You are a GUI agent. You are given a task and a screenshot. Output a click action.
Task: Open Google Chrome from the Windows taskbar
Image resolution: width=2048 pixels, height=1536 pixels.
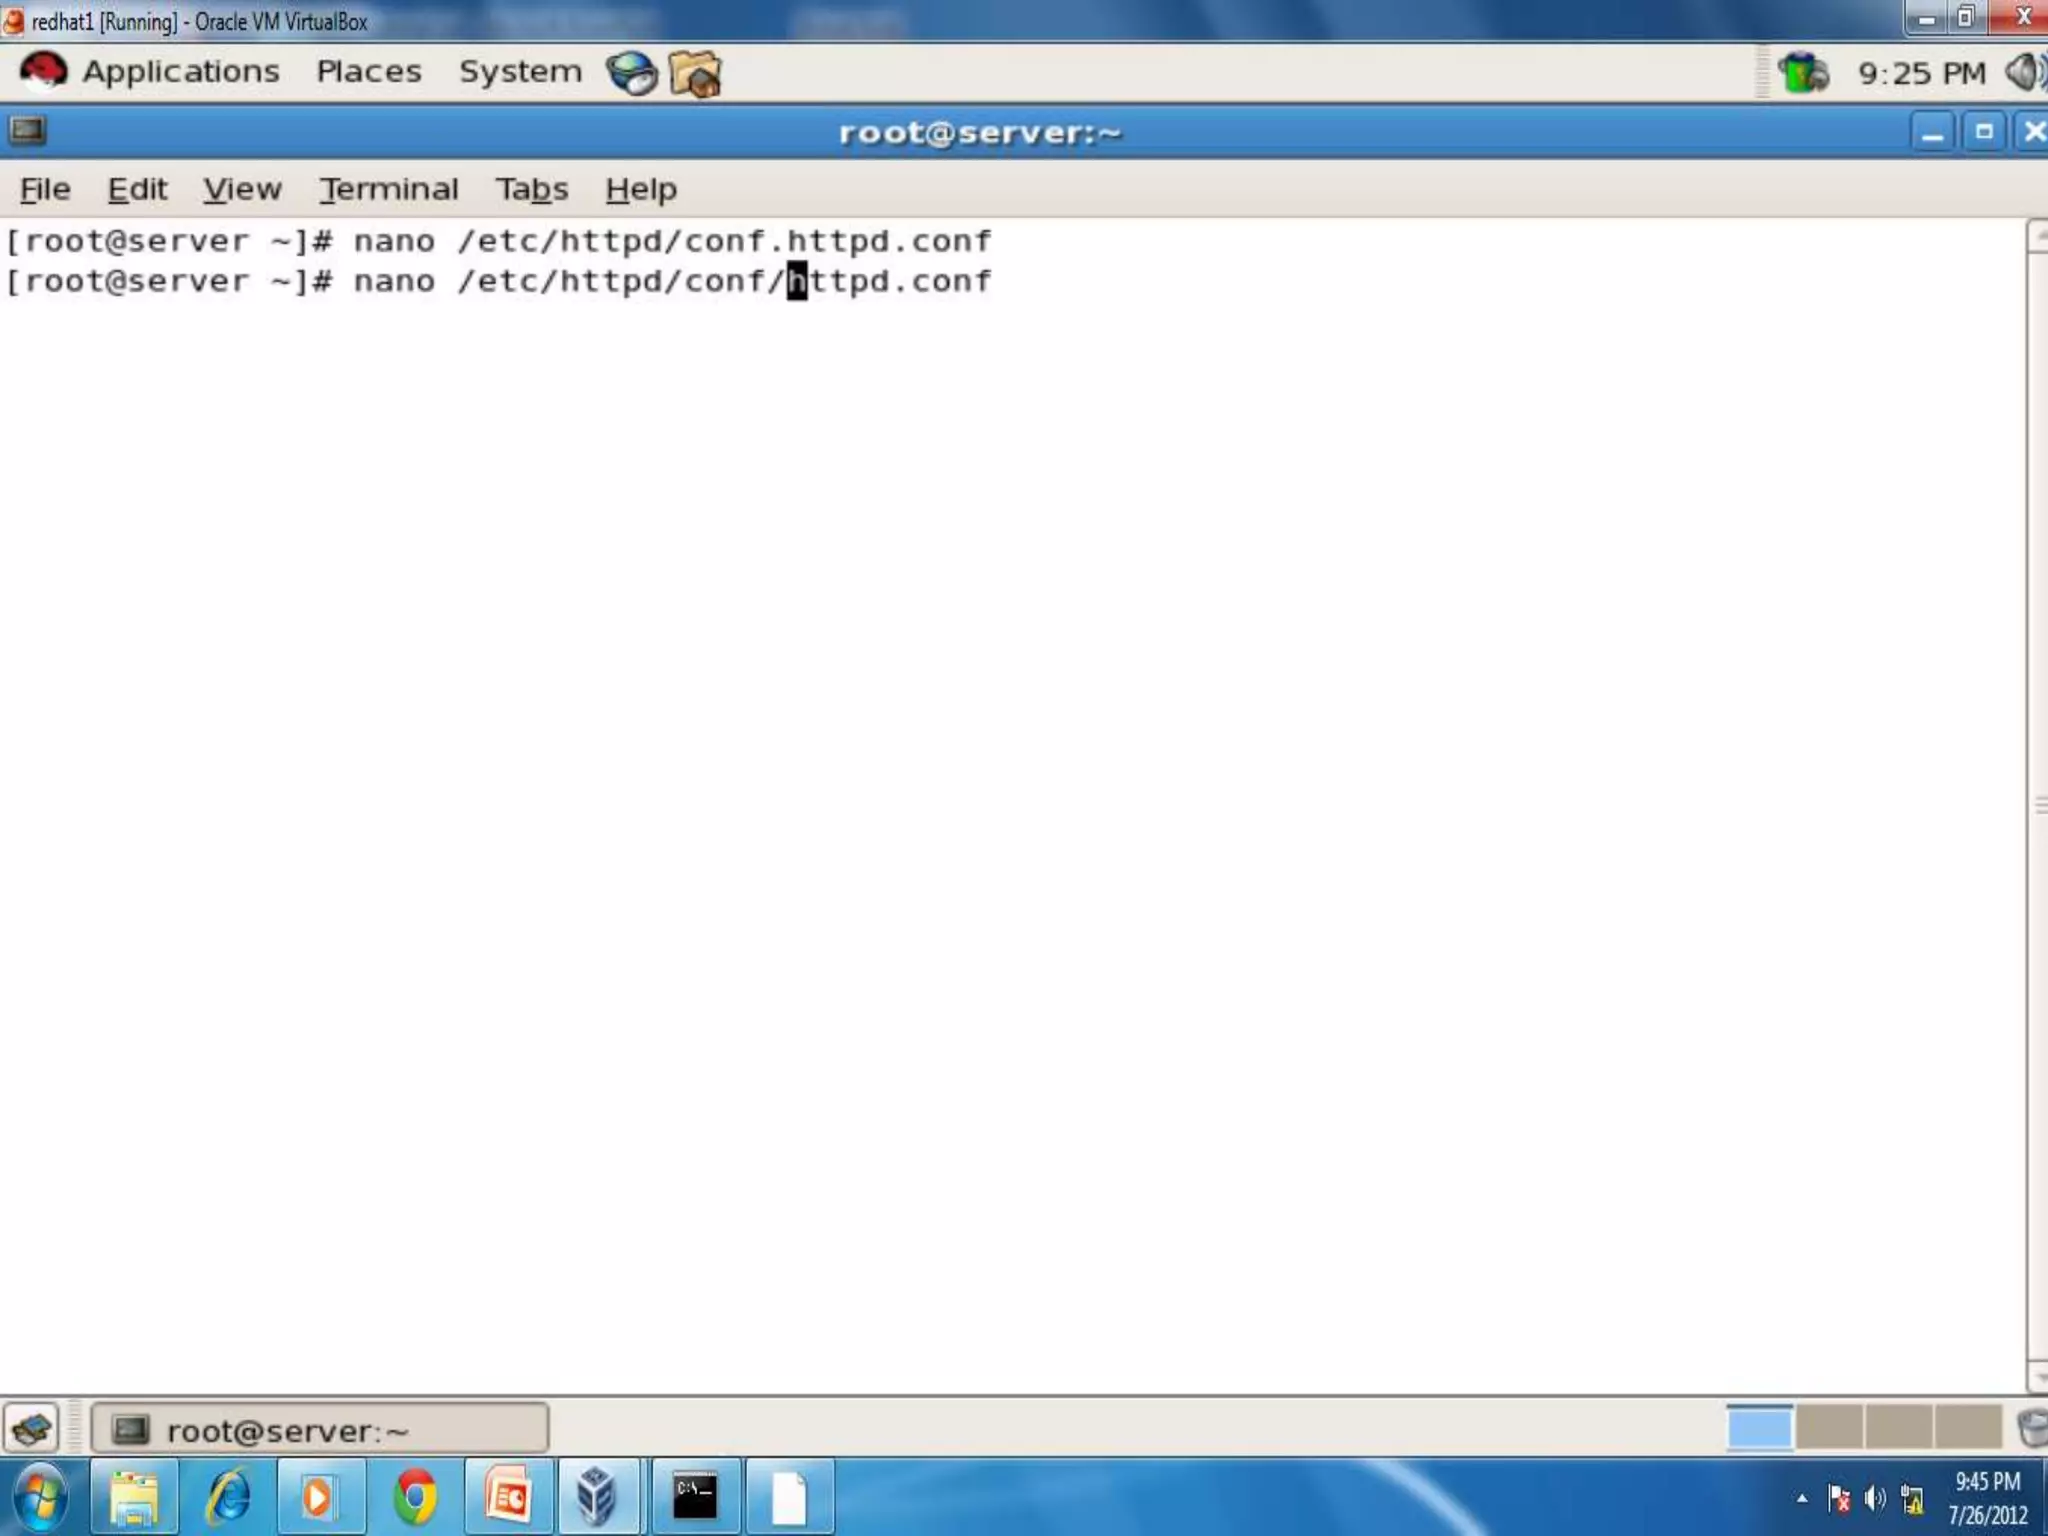click(x=415, y=1497)
